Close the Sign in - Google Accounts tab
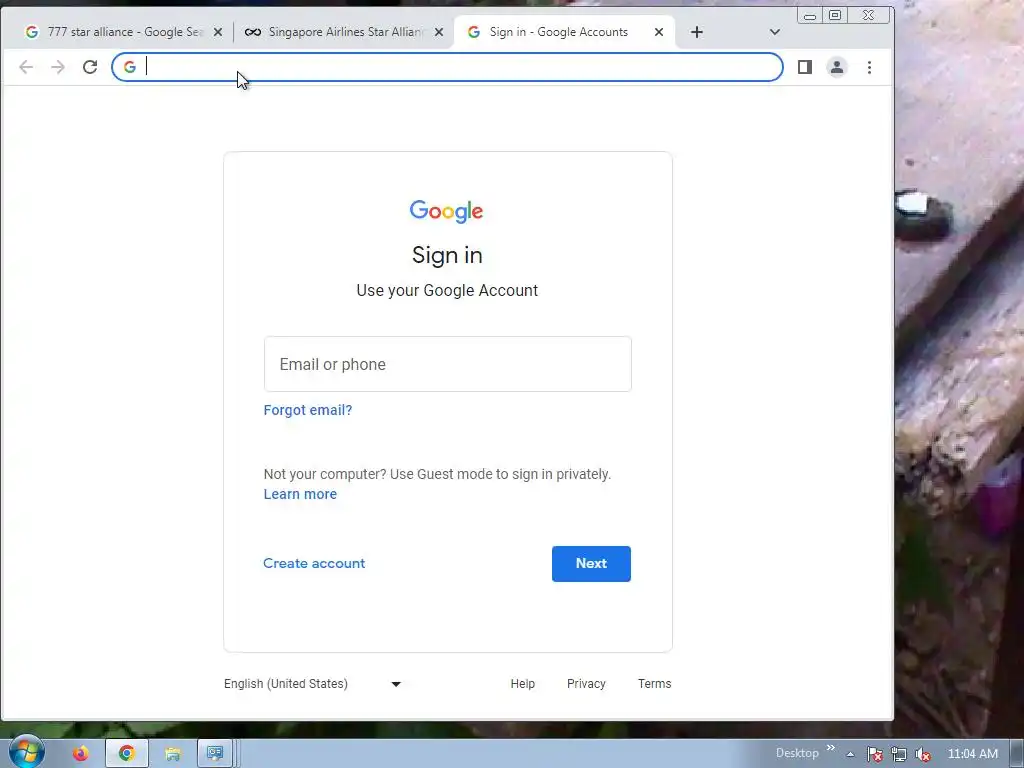This screenshot has width=1024, height=768. point(659,32)
